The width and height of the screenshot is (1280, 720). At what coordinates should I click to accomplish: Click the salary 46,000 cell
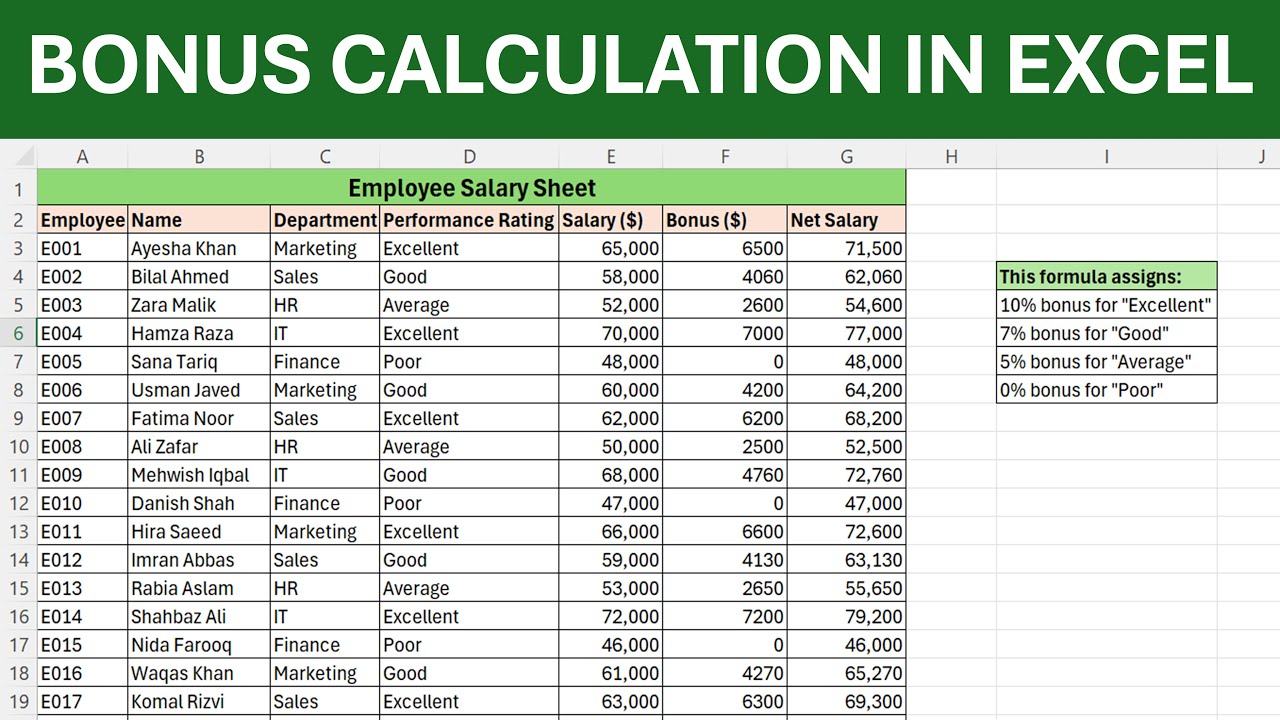coord(611,645)
